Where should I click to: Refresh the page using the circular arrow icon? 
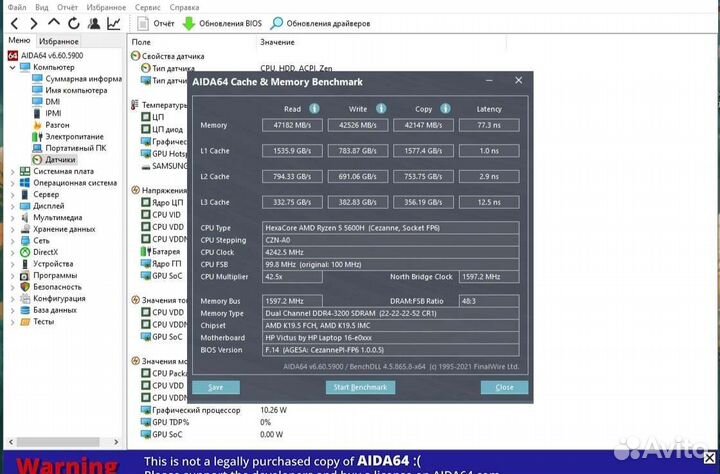coord(73,23)
